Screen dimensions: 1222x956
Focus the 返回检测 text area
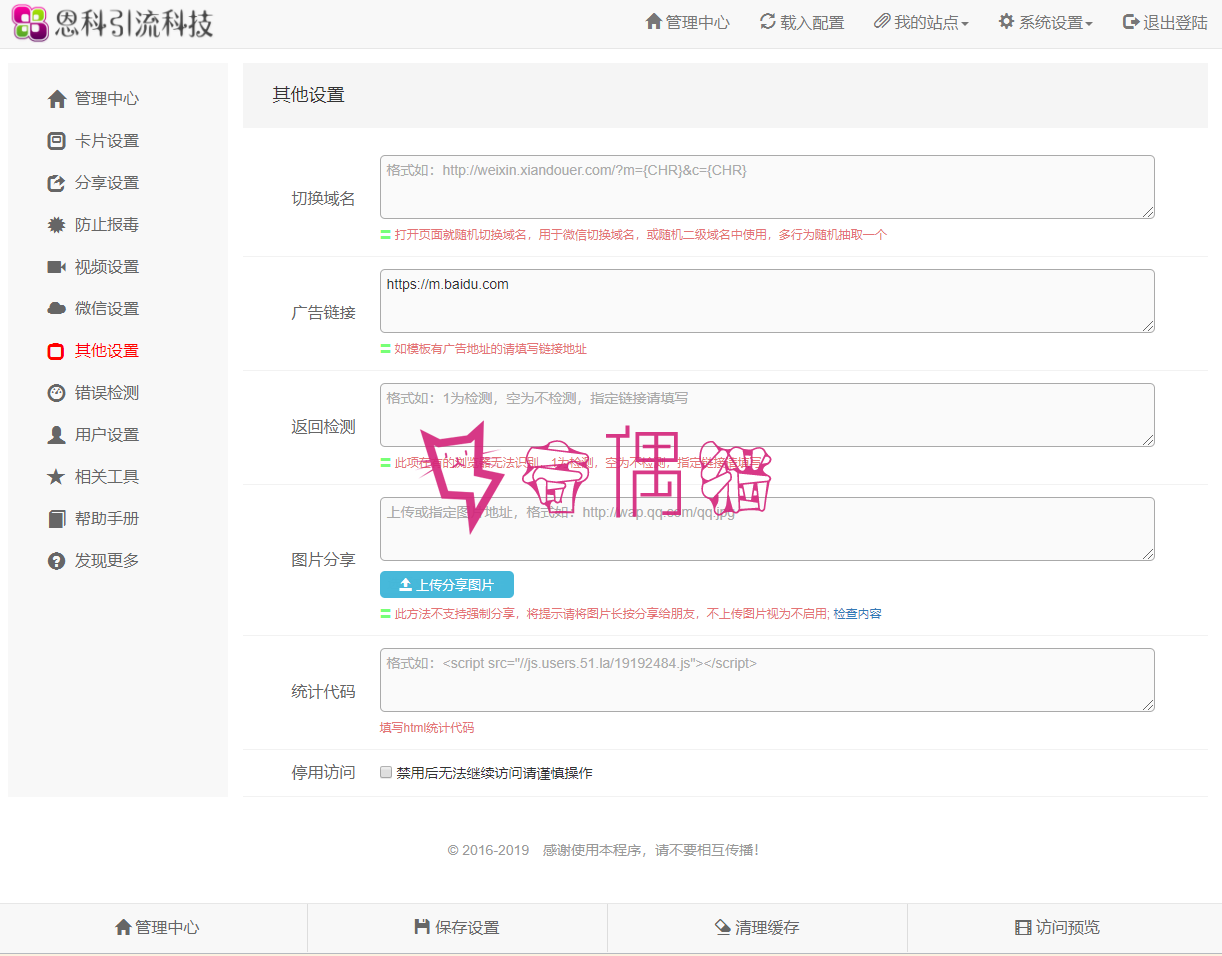pos(767,415)
